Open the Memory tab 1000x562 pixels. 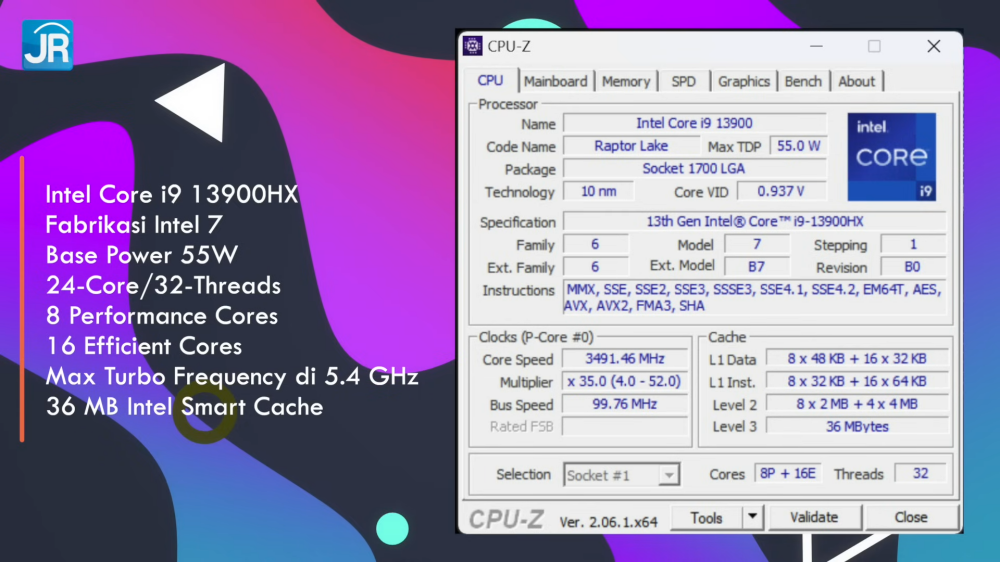click(x=626, y=81)
